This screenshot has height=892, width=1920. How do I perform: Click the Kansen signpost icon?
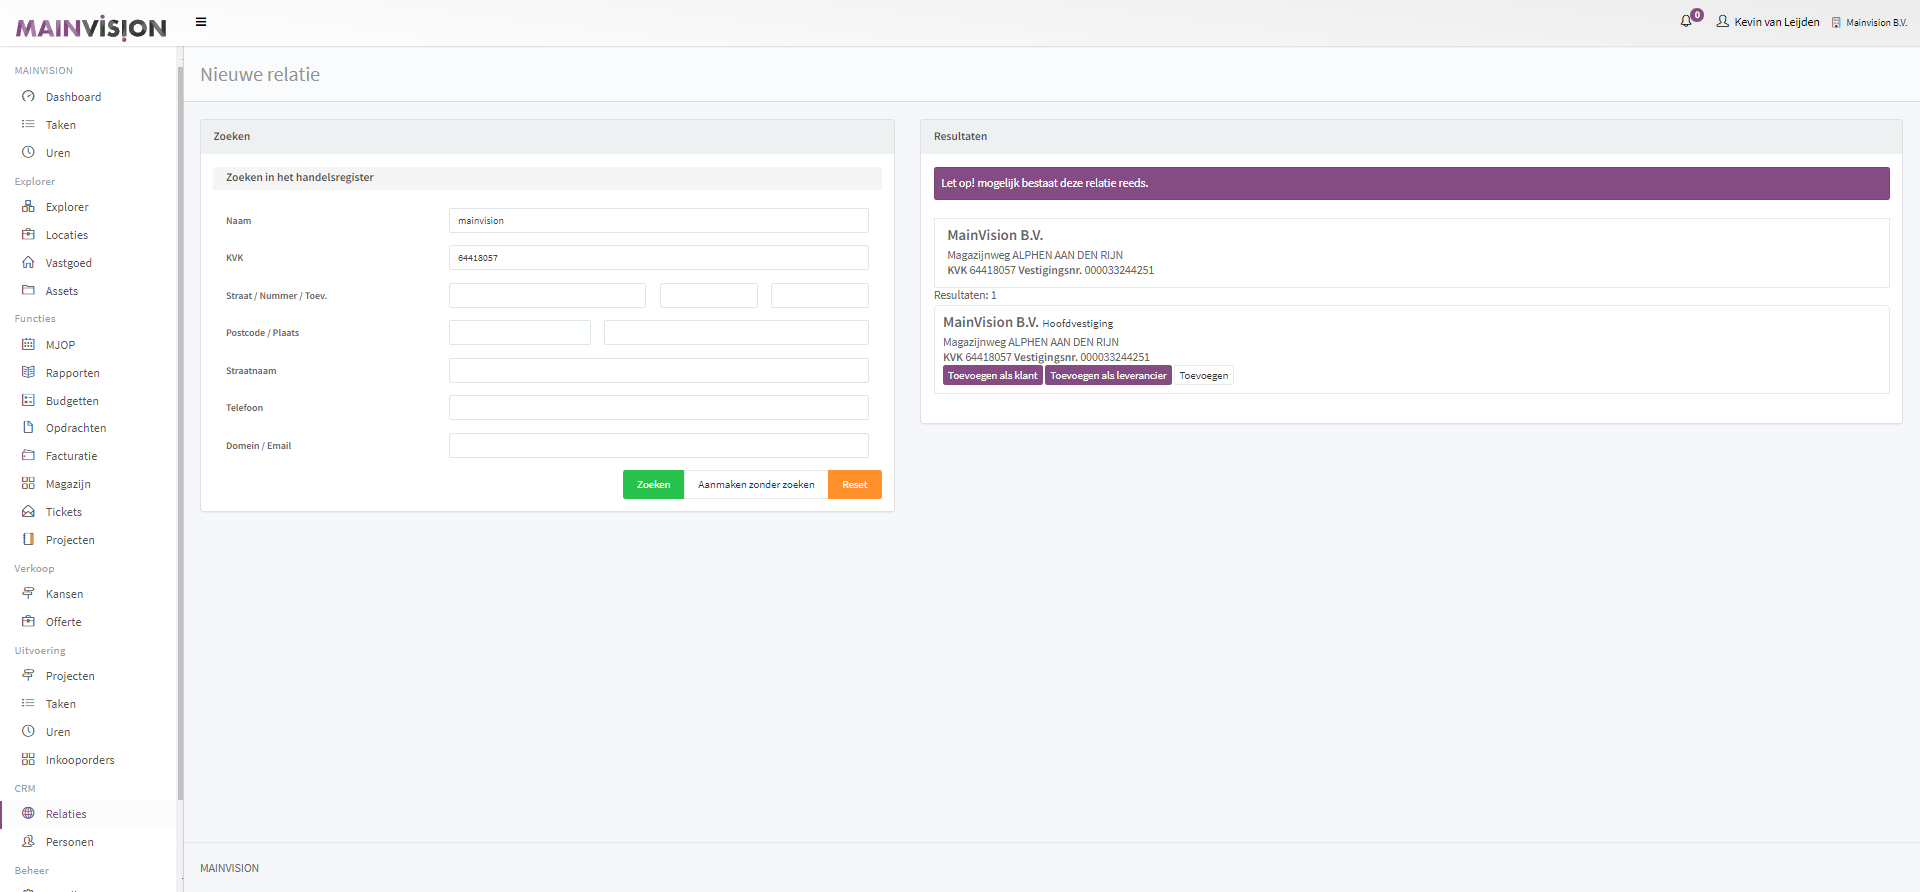click(28, 594)
